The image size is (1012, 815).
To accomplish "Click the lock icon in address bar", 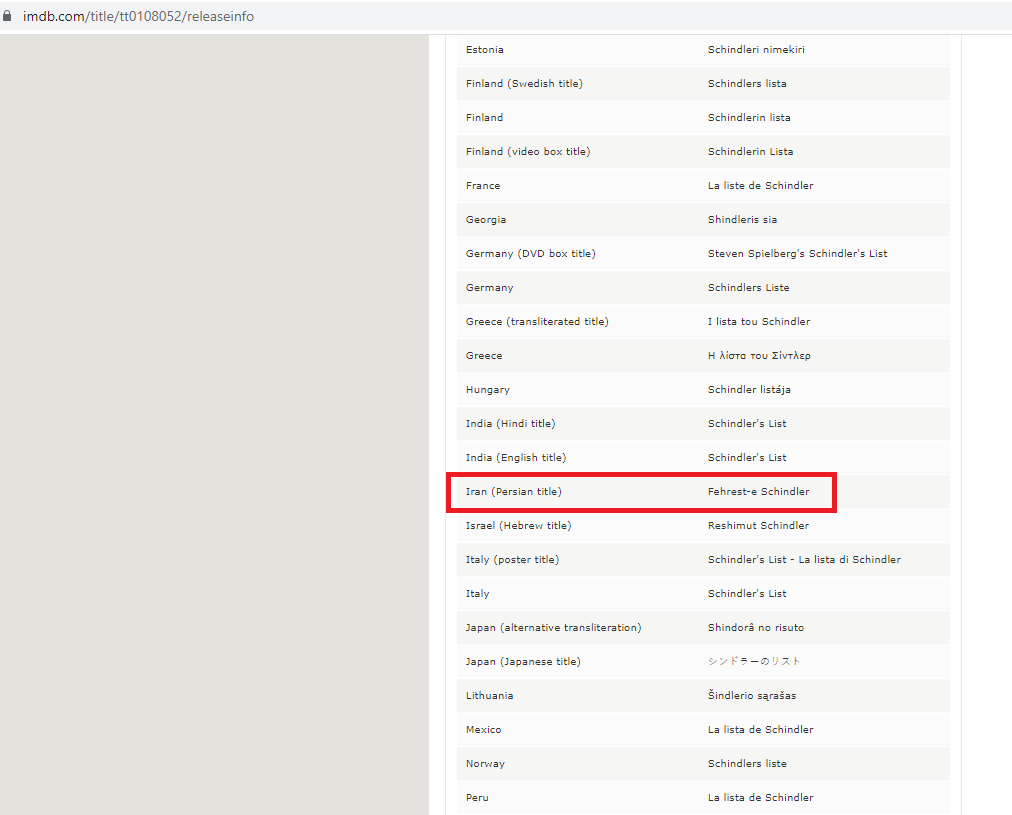I will tap(7, 16).
